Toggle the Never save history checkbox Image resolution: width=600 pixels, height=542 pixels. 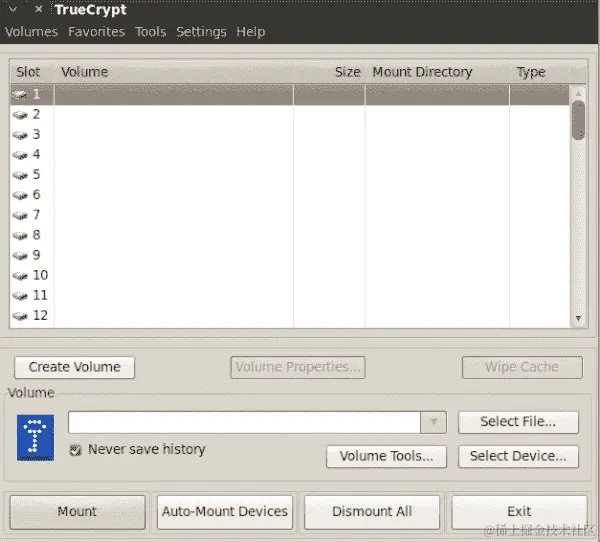tap(75, 450)
